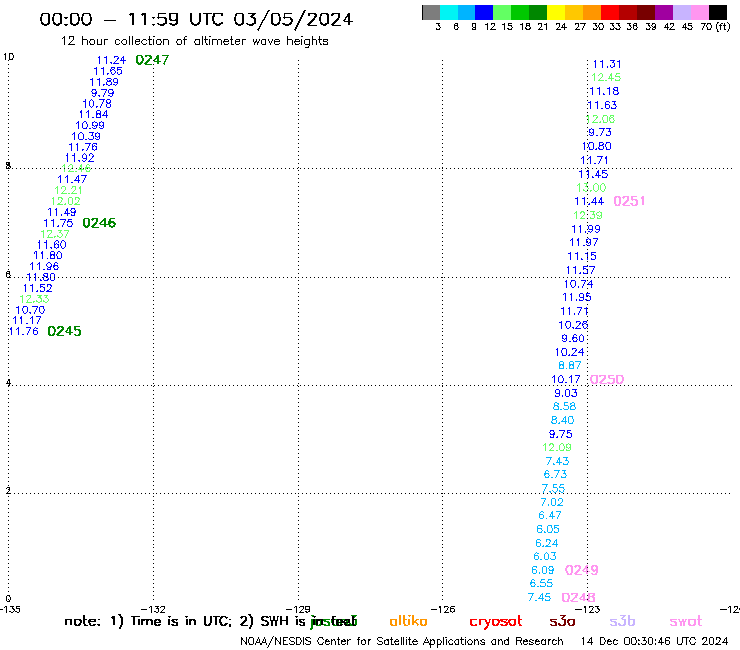Click the 'swot' legend label

pyautogui.click(x=686, y=621)
